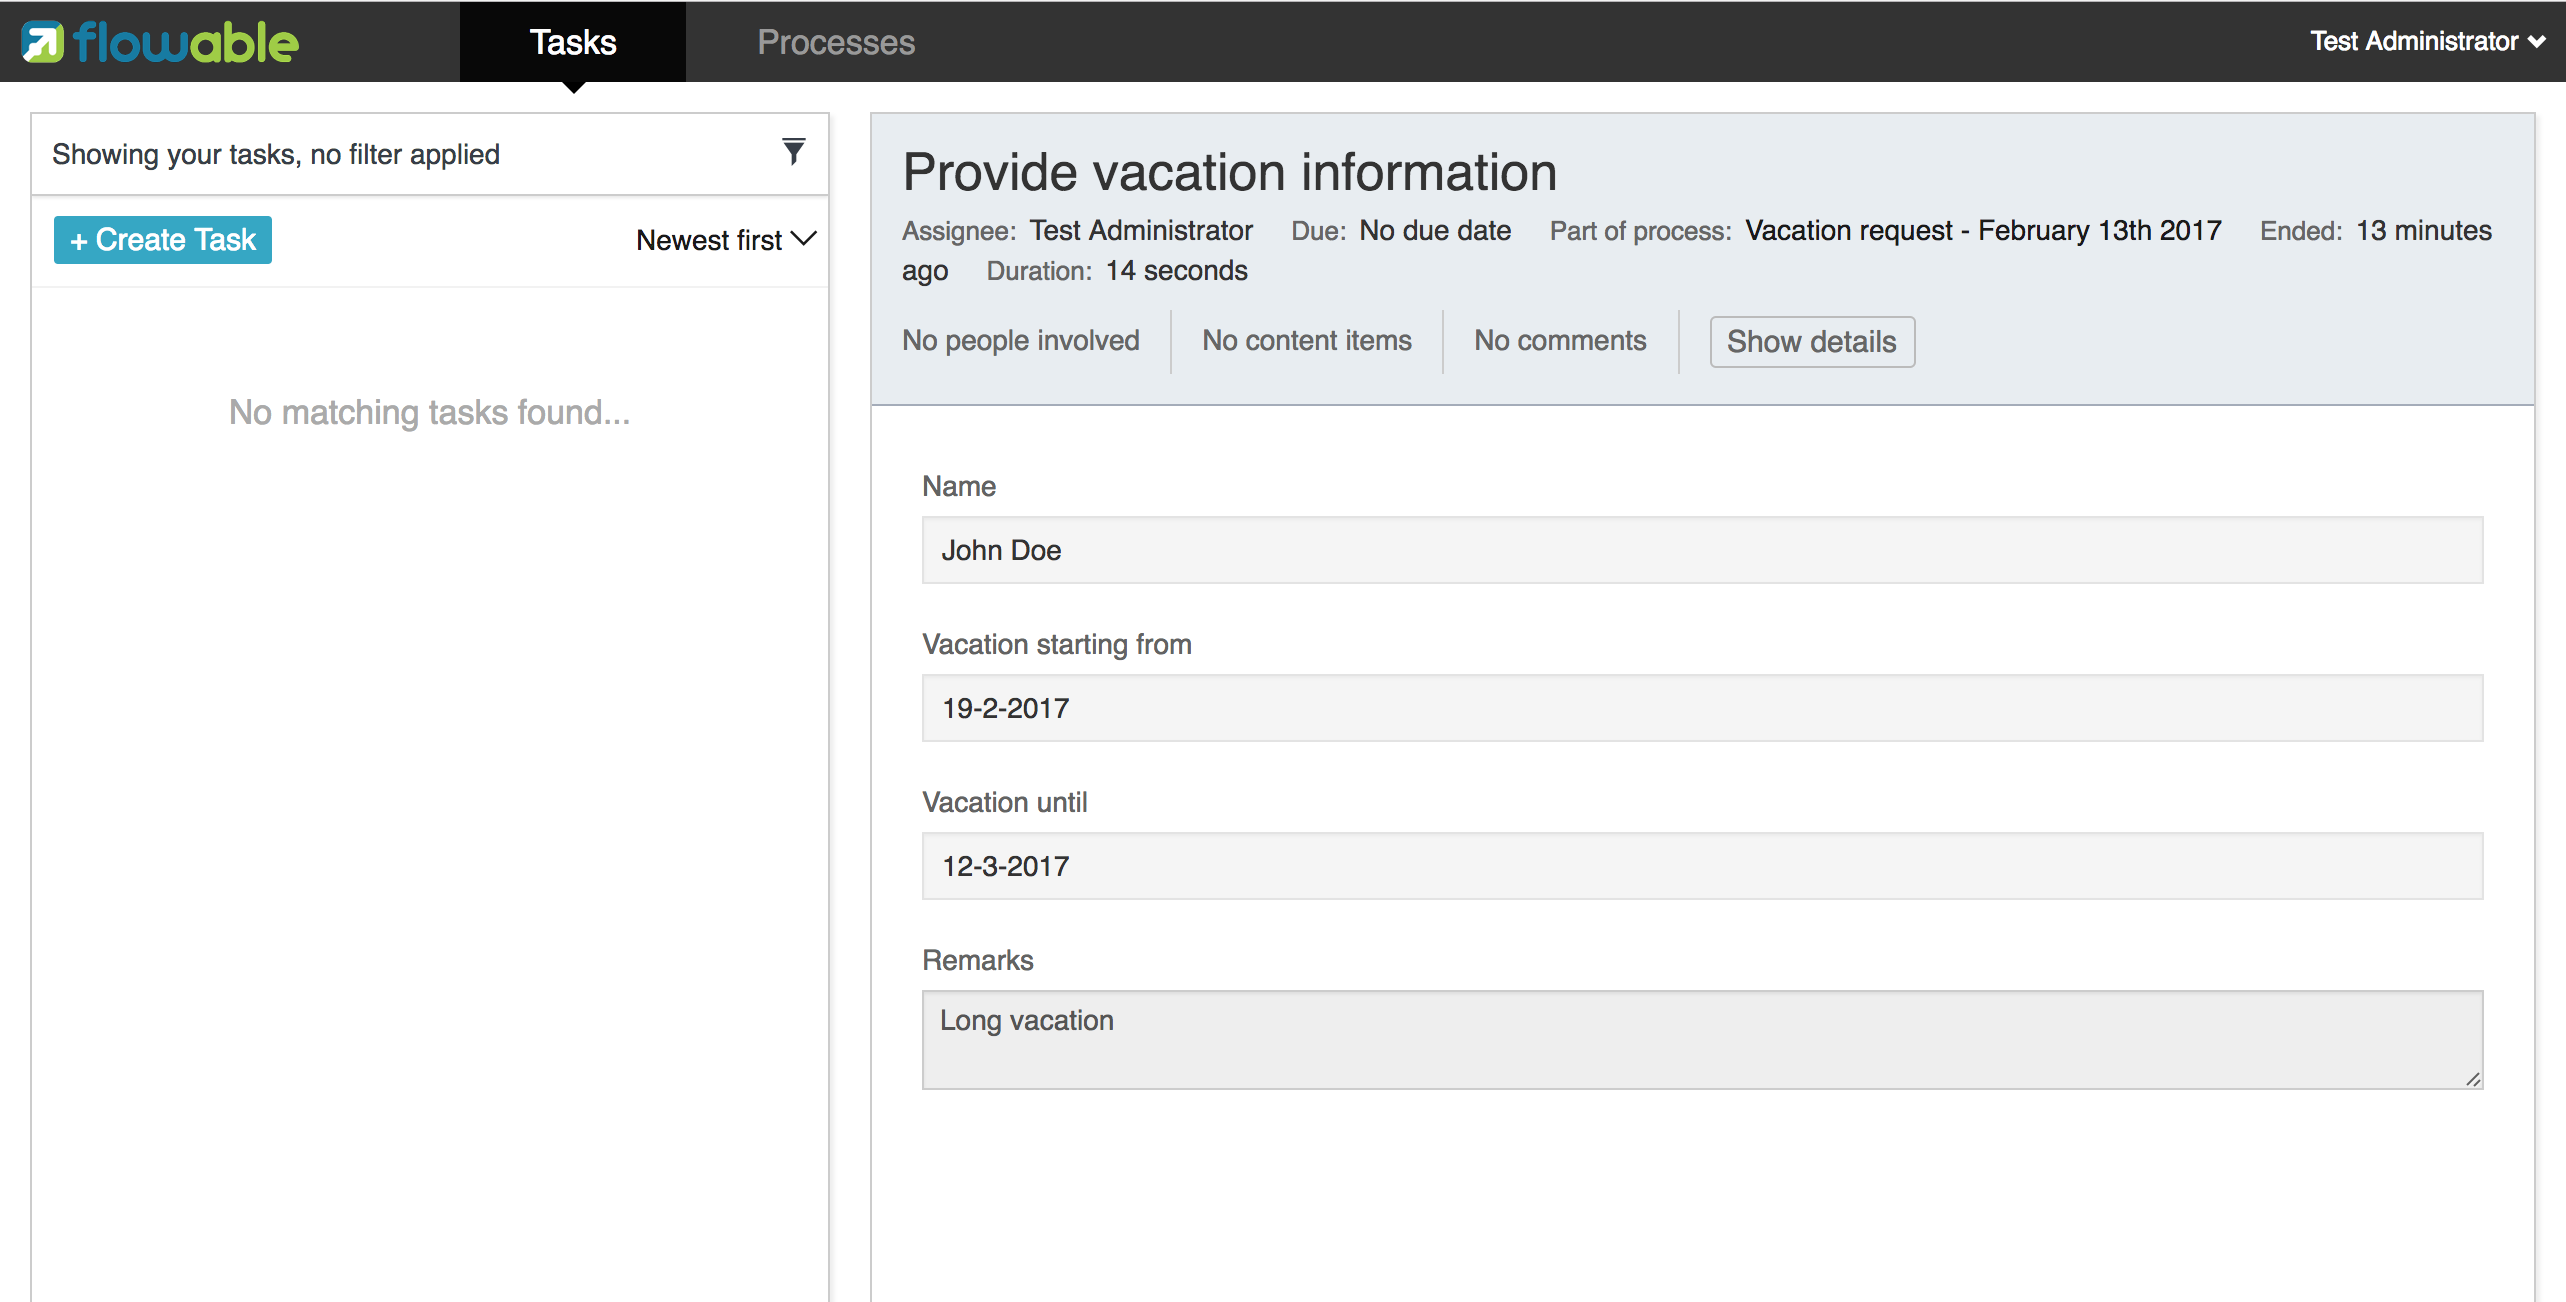Click the Vacation until date field
Viewport: 2566px width, 1302px height.
coord(1702,866)
